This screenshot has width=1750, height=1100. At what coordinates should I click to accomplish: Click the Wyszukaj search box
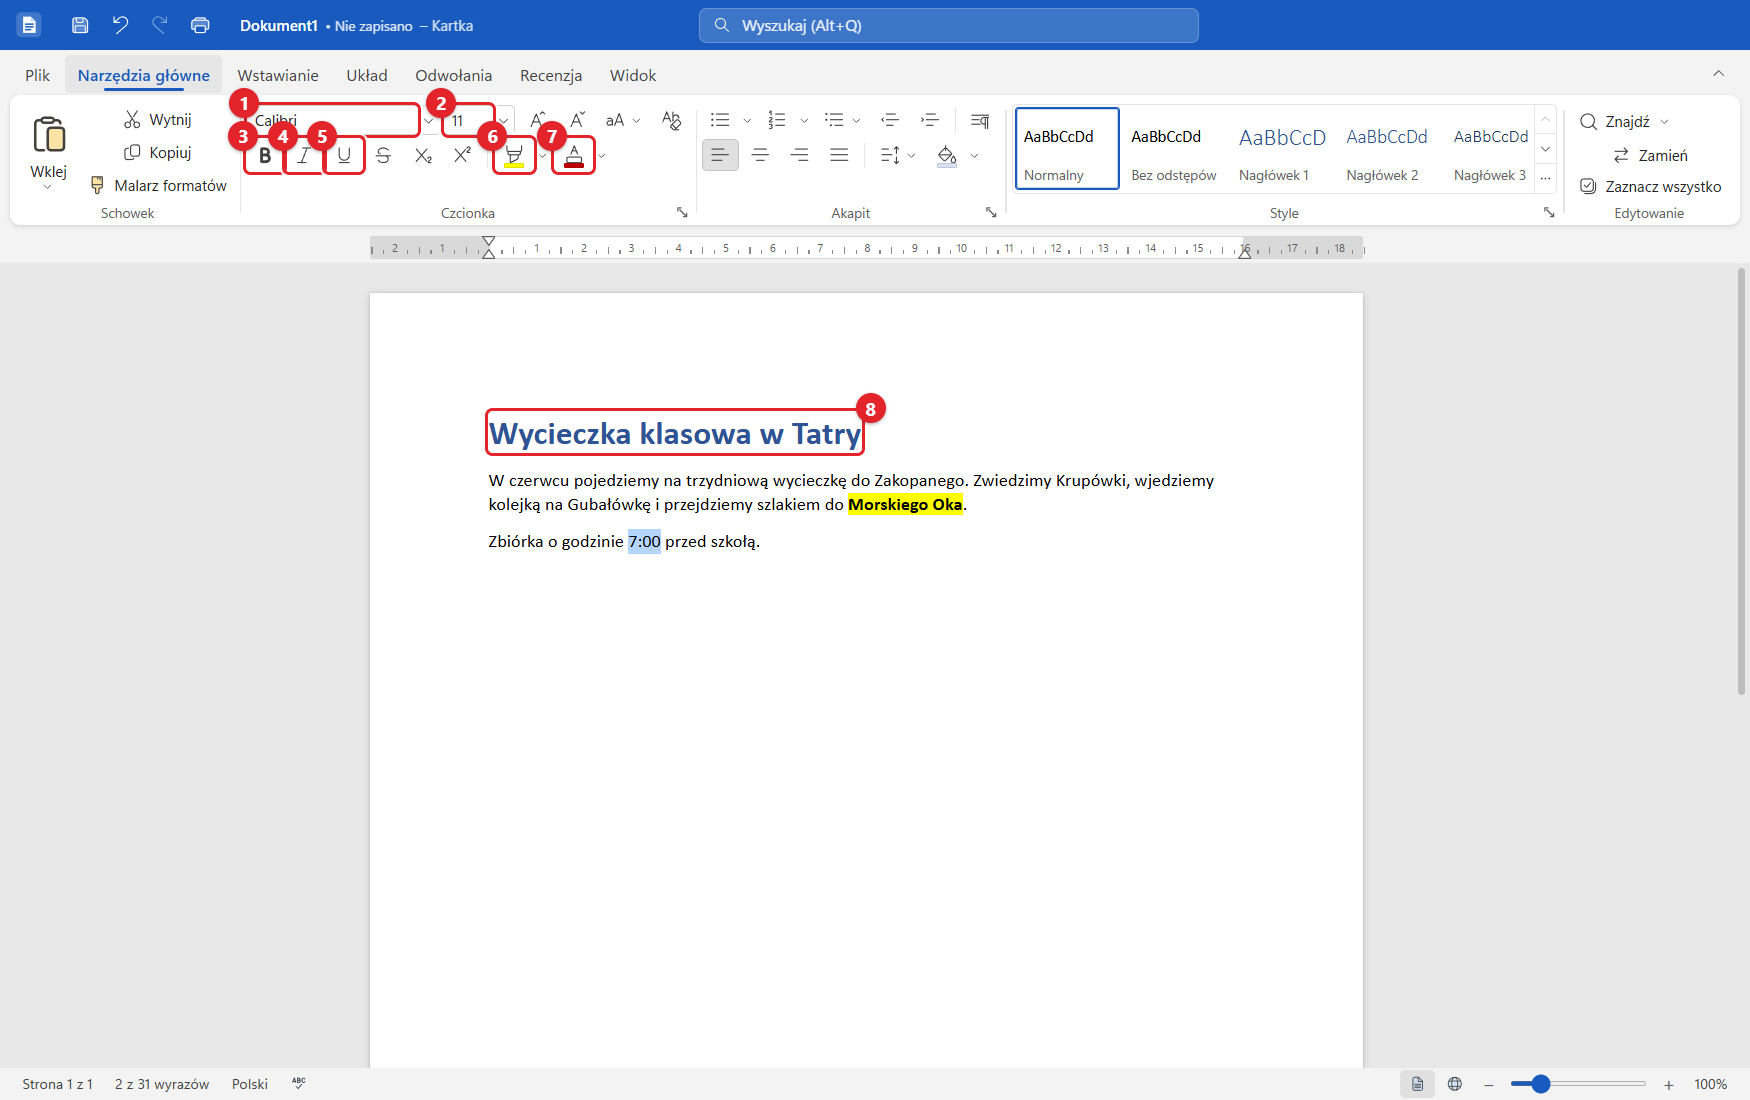click(x=948, y=25)
